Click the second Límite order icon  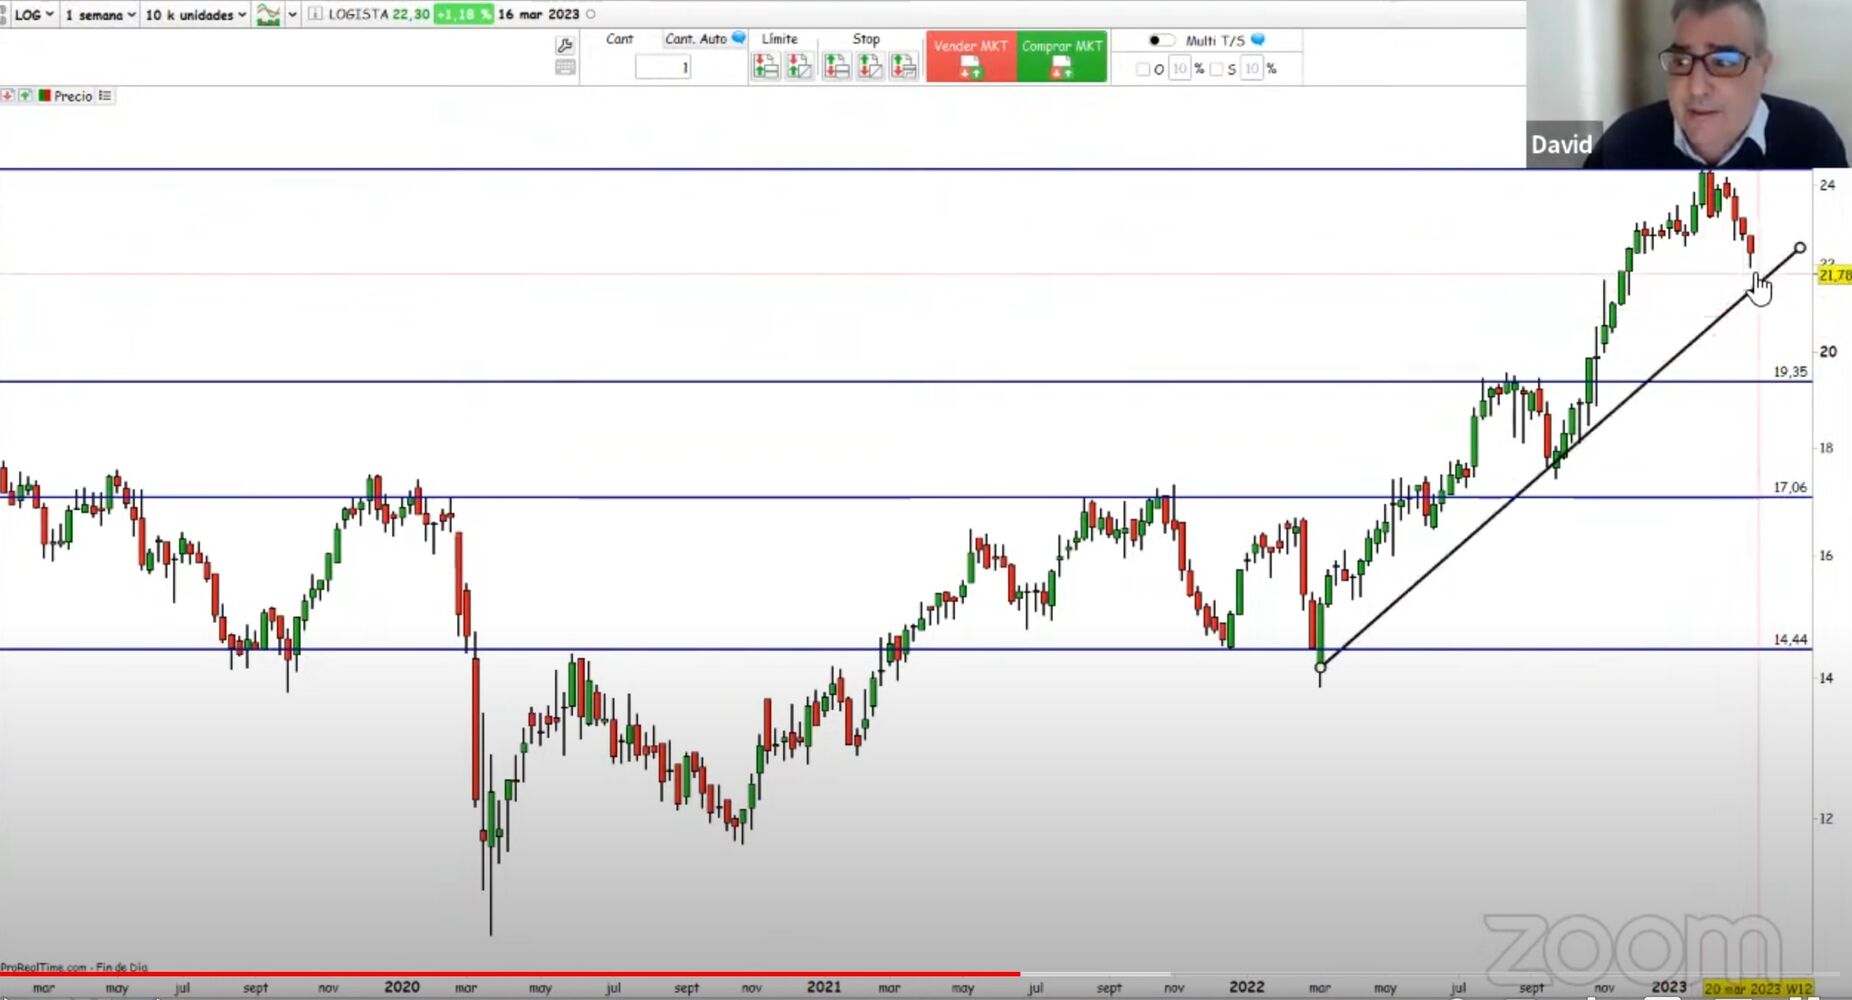pyautogui.click(x=799, y=66)
